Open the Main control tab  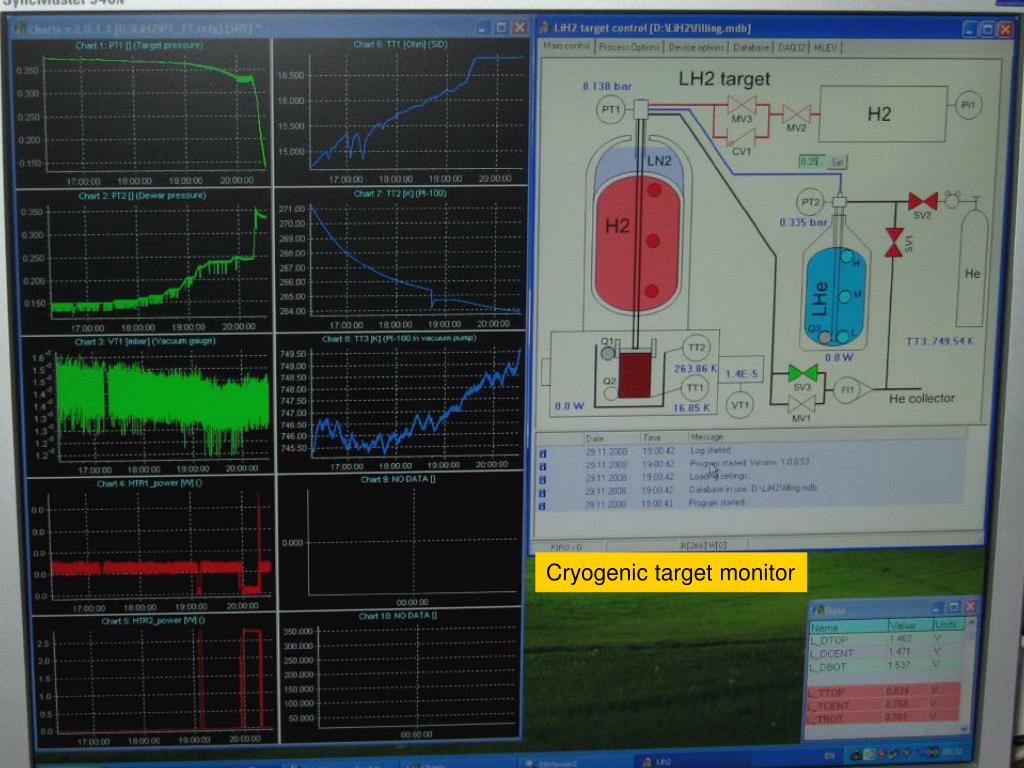tap(567, 47)
